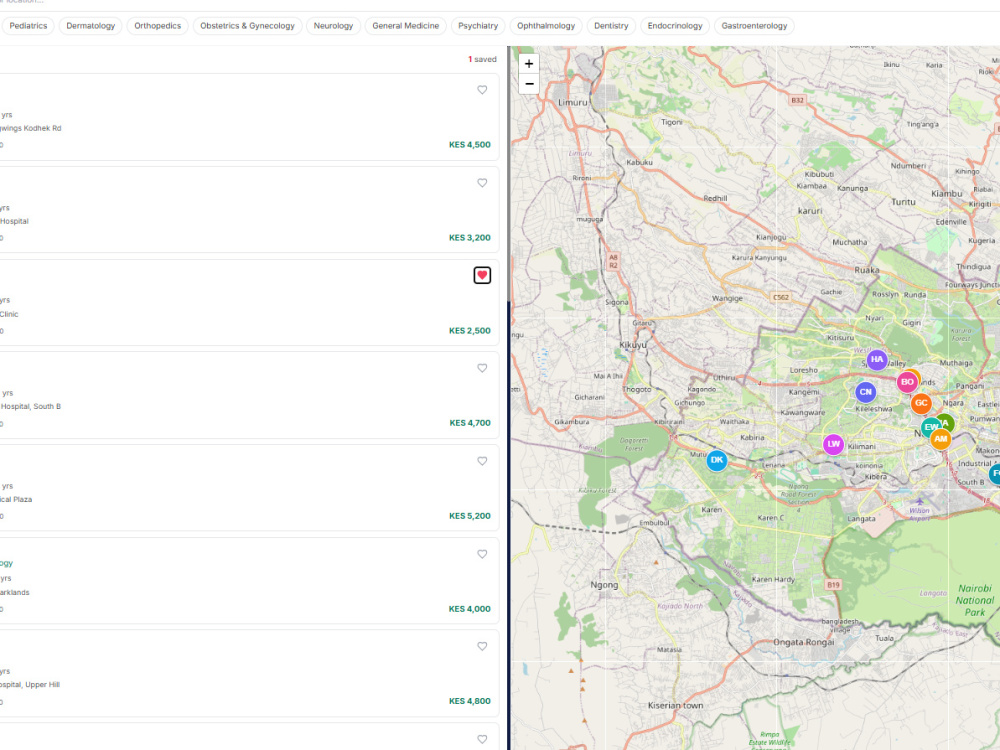The height and width of the screenshot is (750, 1000).
Task: Click the KES 3,200 price
Action: [469, 238]
